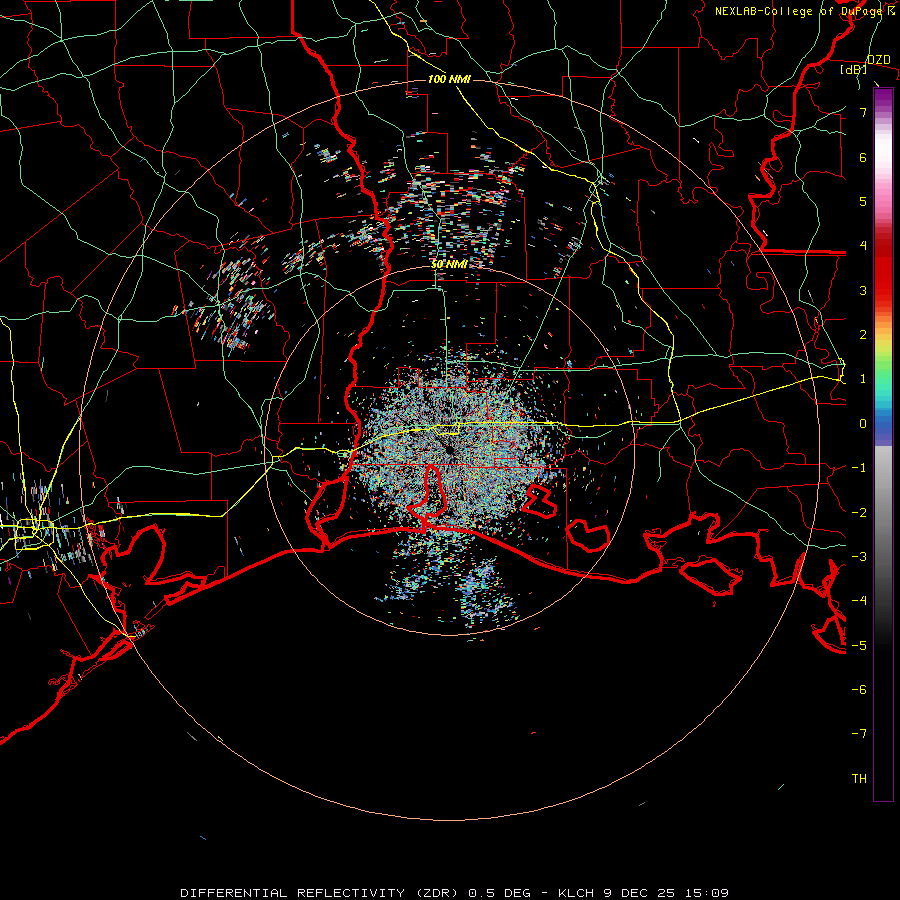Click the -1 scale value
Screen dimensions: 900x900
pyautogui.click(x=859, y=468)
